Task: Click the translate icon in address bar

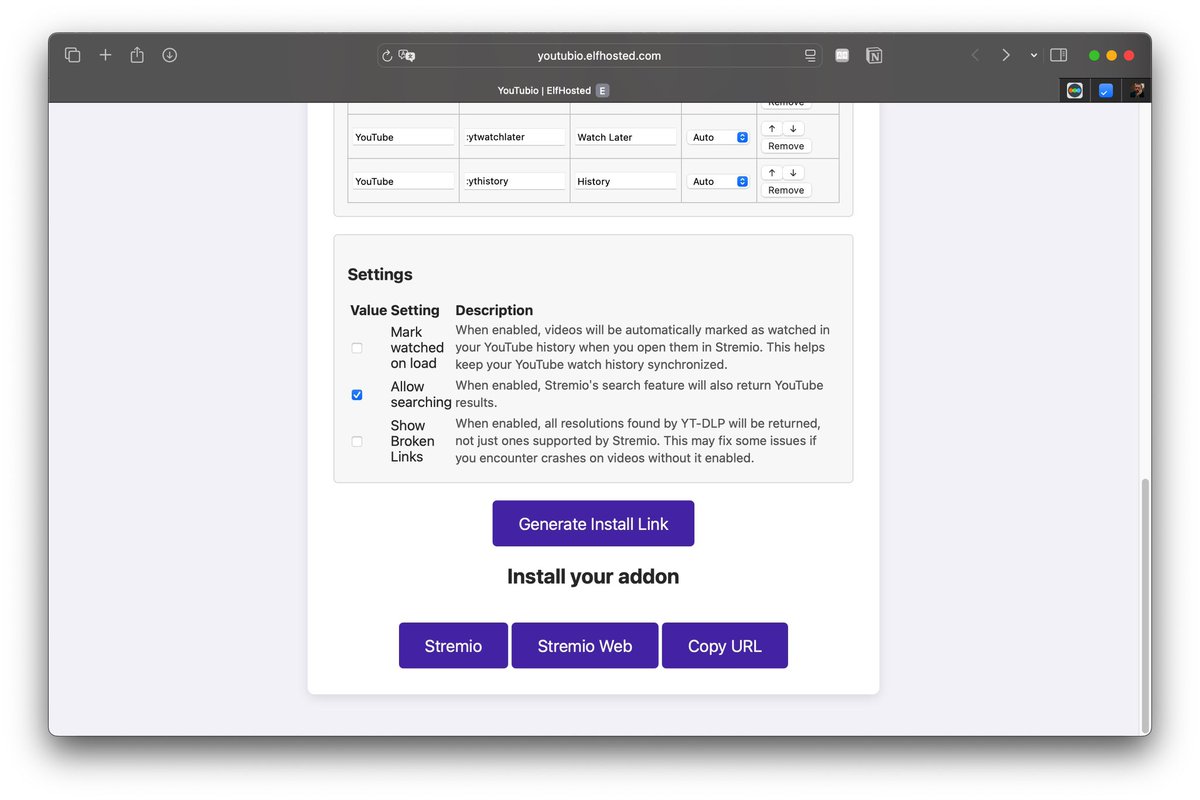Action: (406, 56)
